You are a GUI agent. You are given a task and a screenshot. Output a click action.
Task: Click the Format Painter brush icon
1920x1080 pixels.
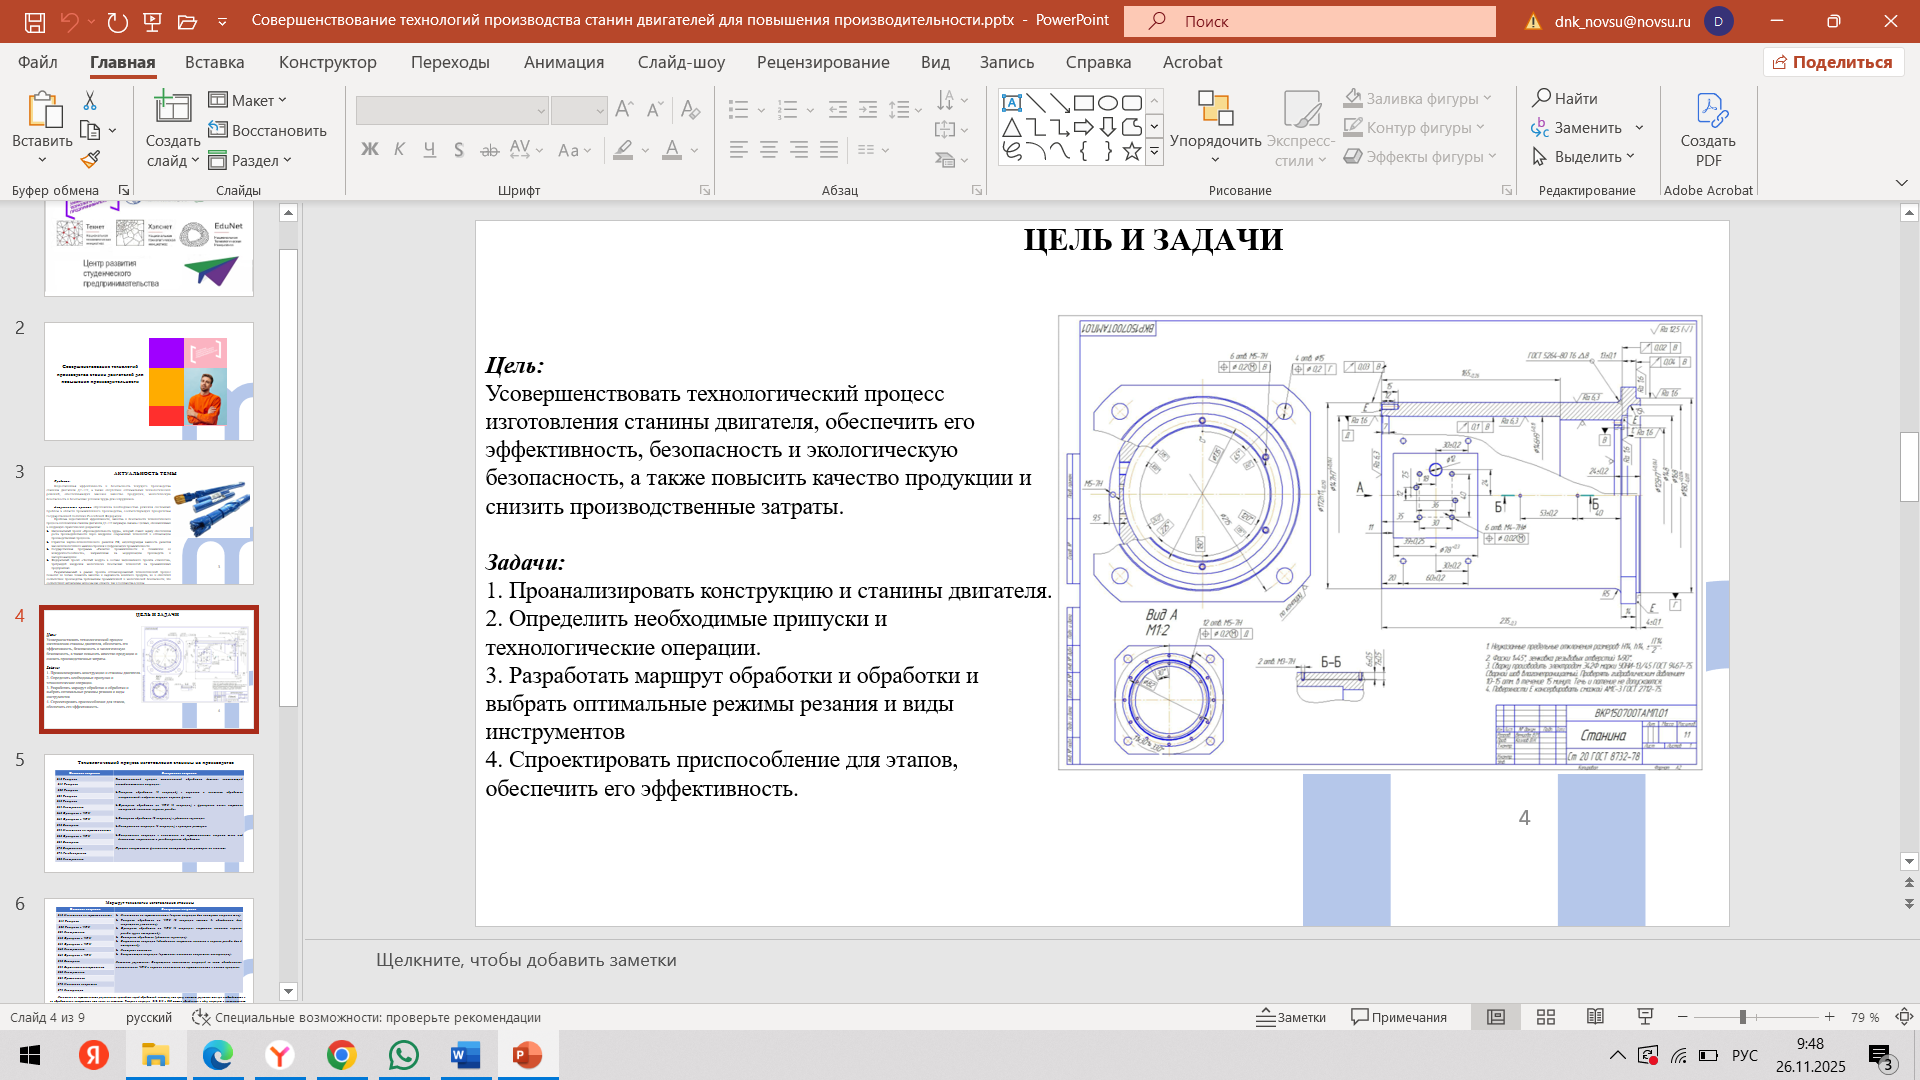90,159
